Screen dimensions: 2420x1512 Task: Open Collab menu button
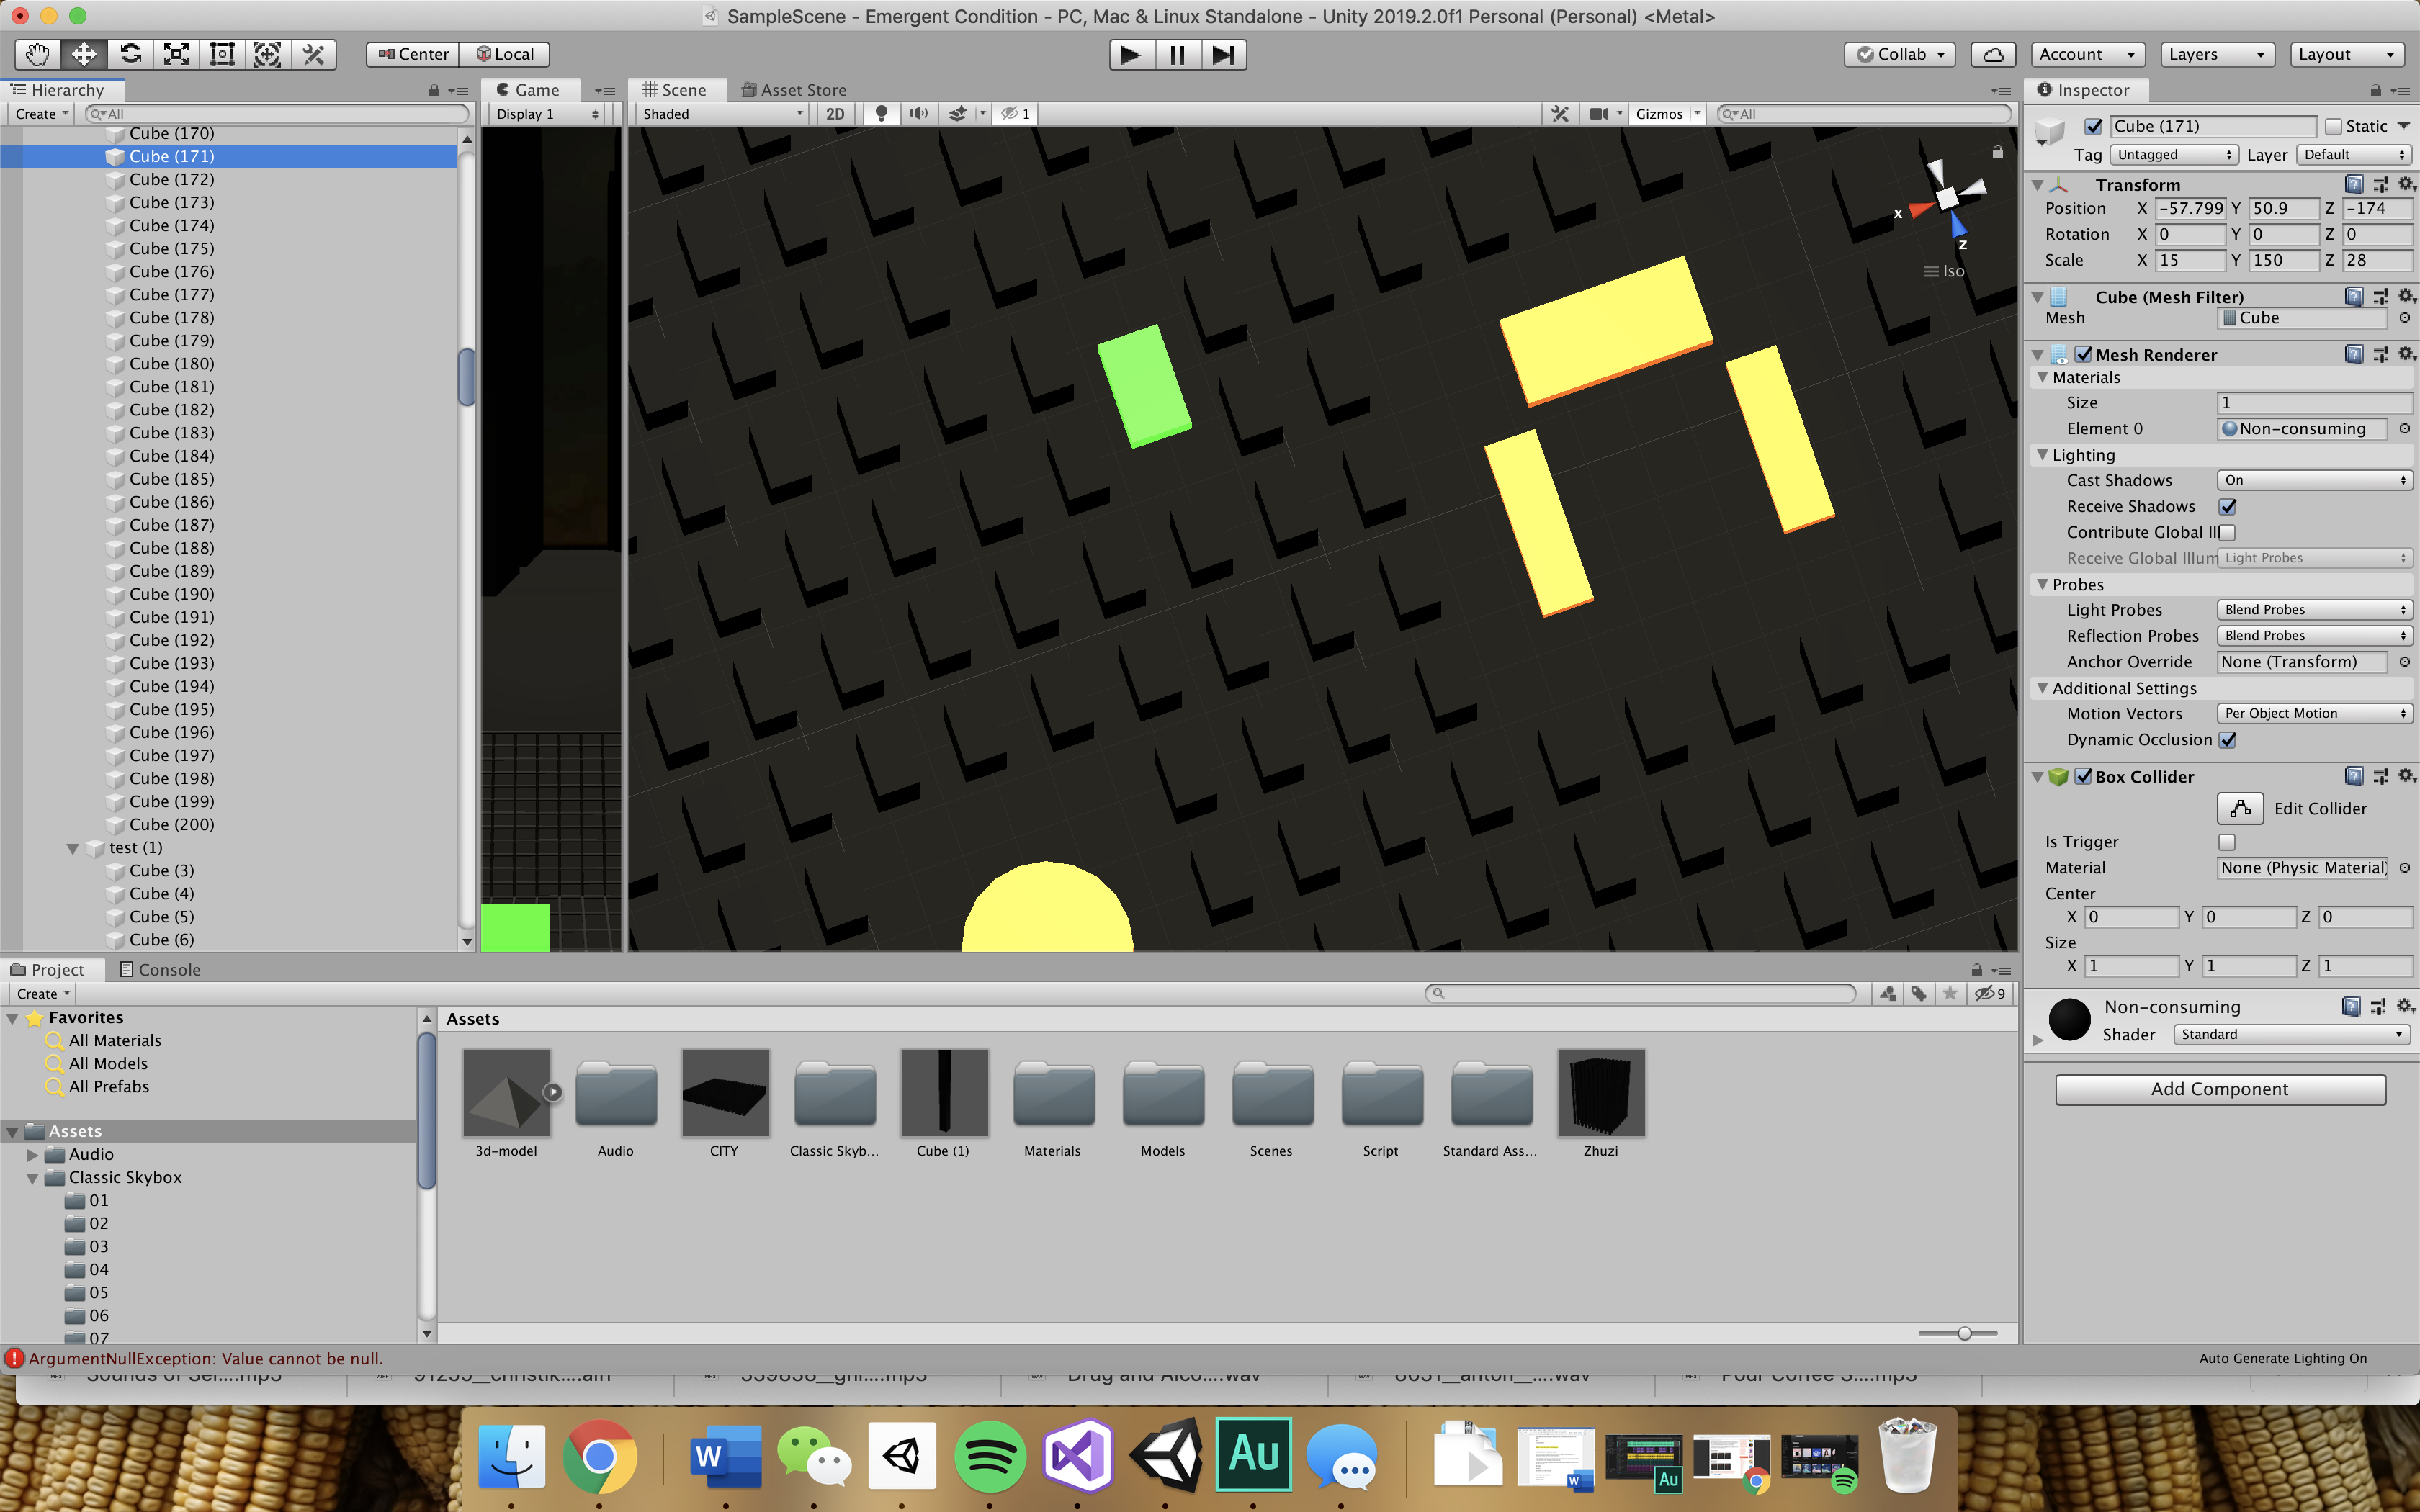coord(1899,55)
